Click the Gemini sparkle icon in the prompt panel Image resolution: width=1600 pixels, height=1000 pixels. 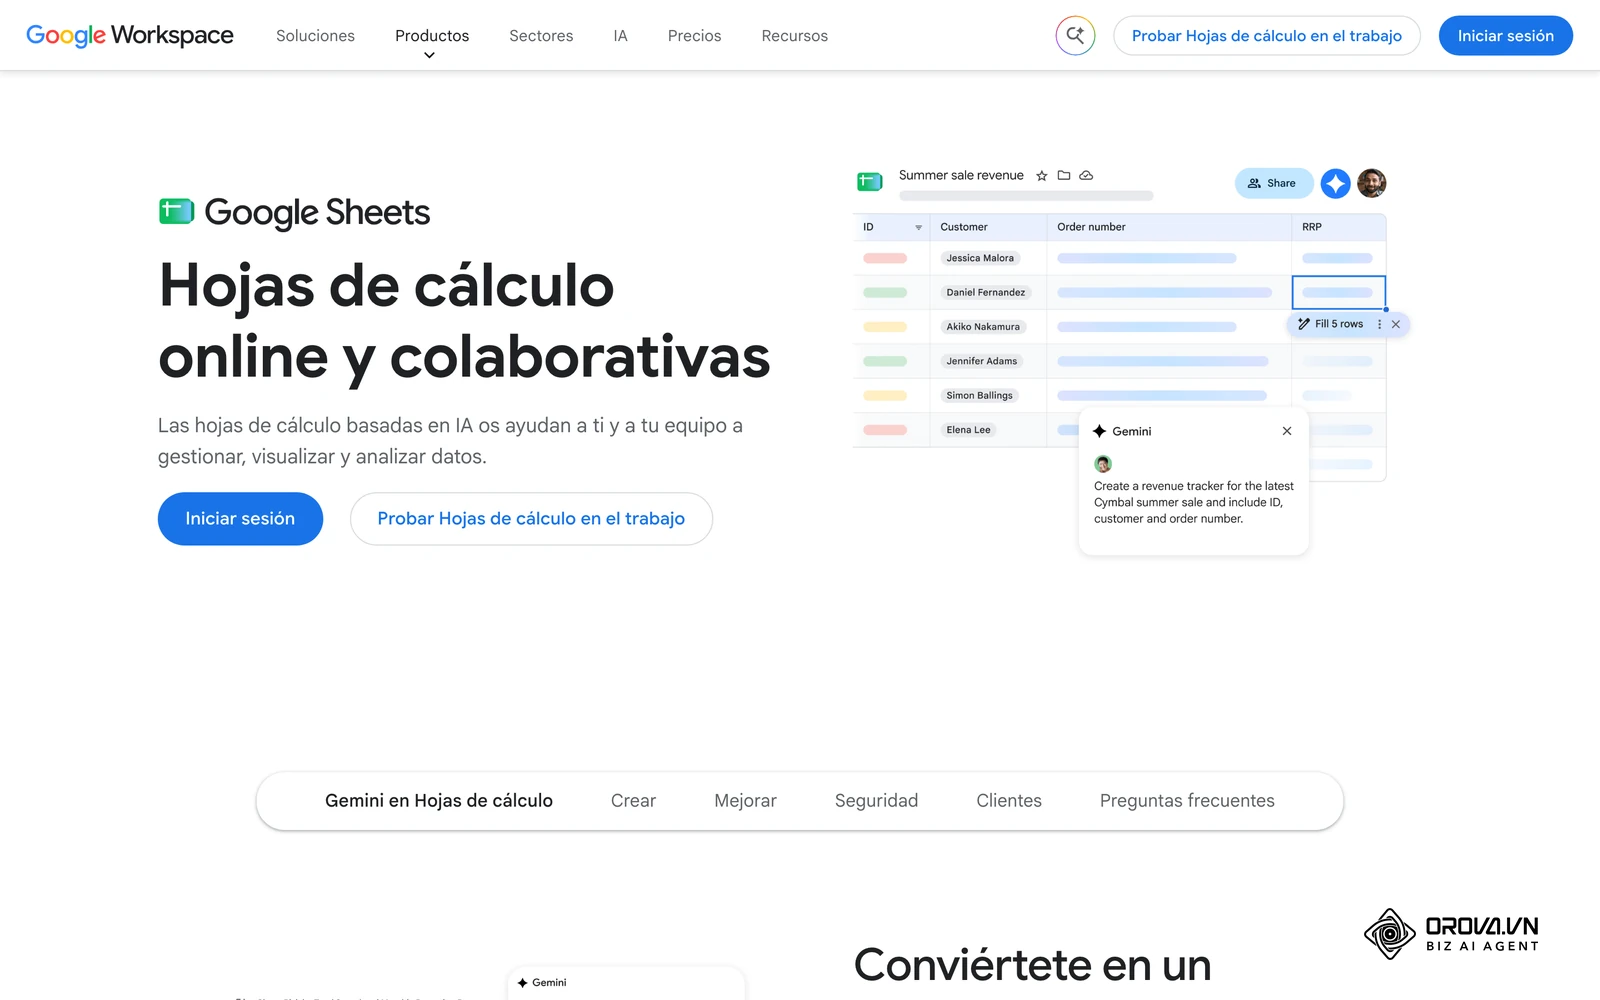1100,431
